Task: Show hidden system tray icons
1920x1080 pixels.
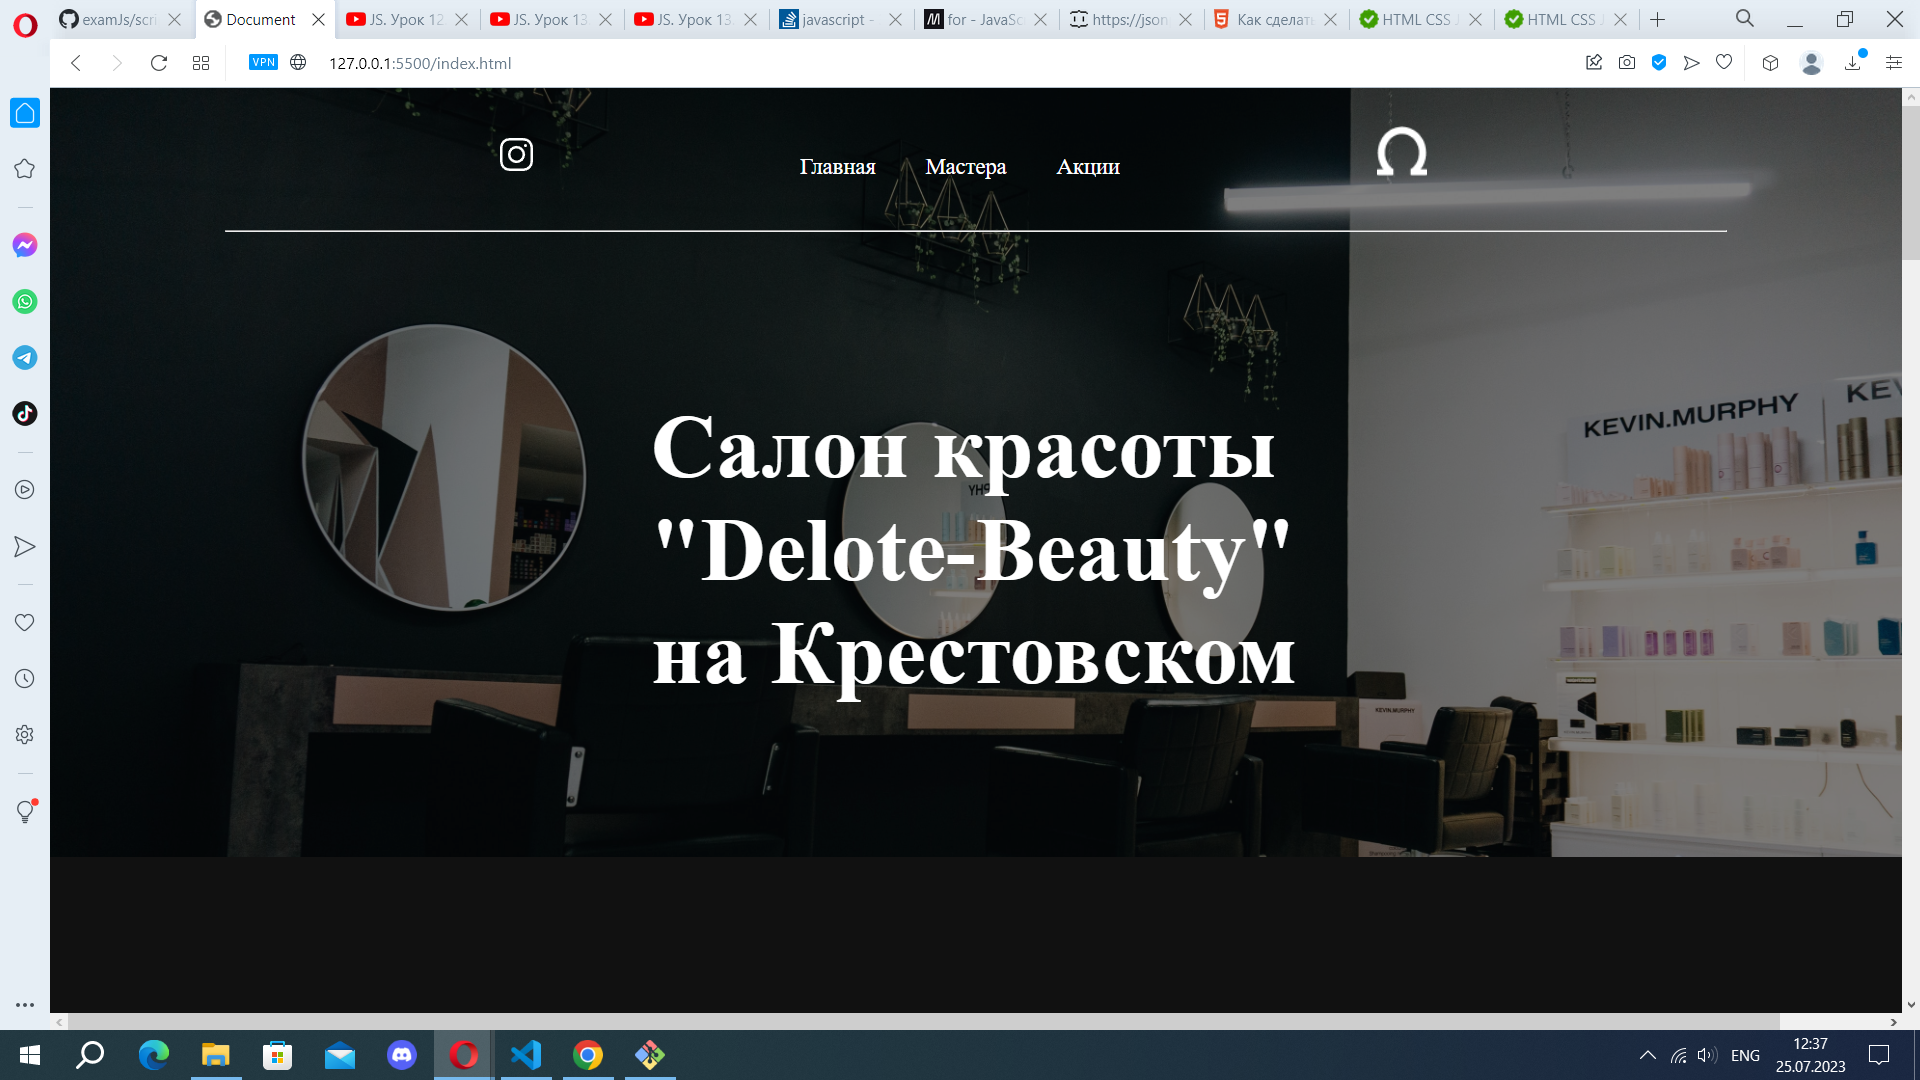Action: click(1647, 1055)
